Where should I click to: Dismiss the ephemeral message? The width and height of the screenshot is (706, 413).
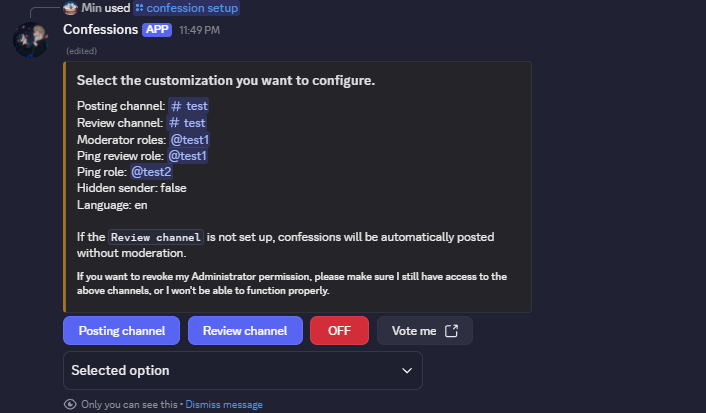coord(224,405)
